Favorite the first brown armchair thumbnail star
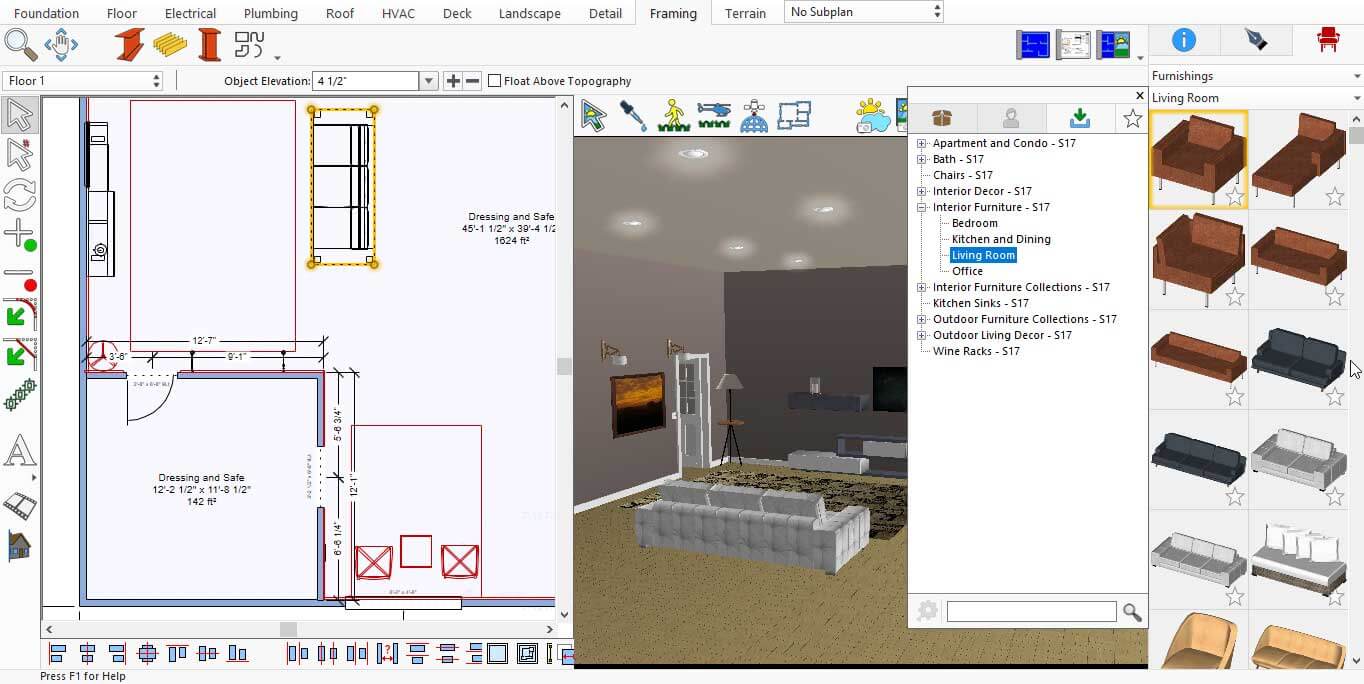This screenshot has height=684, width=1364. point(1235,196)
